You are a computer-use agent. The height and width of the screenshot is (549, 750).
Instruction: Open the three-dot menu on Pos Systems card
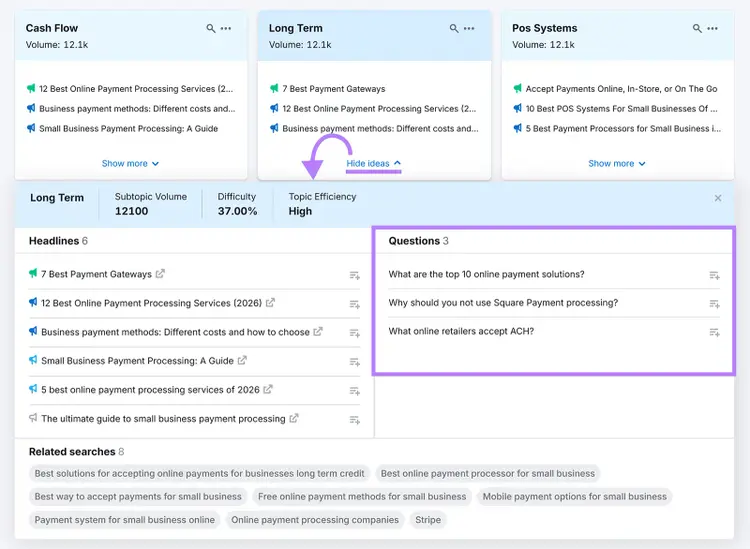(x=713, y=28)
